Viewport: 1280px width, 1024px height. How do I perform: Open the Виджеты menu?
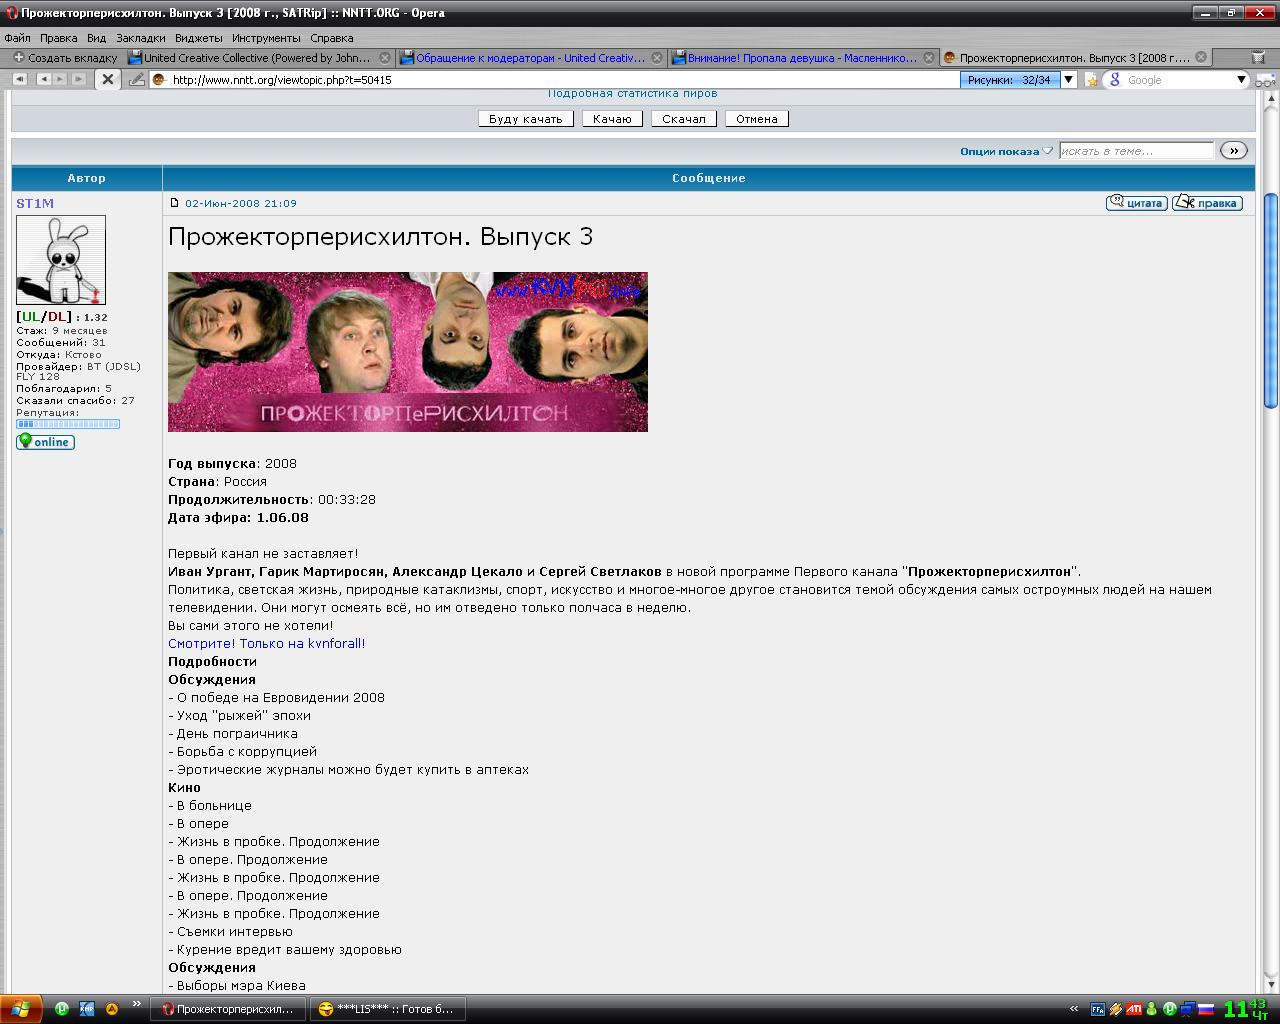tap(199, 38)
